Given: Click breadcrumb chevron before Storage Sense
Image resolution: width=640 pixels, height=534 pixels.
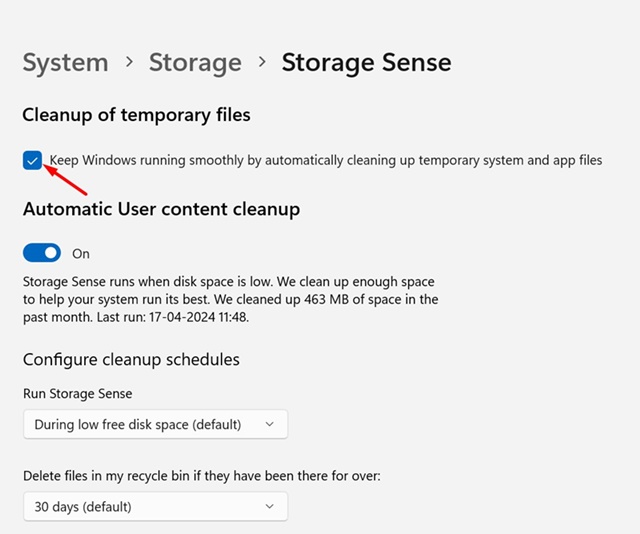Looking at the screenshot, I should (x=262, y=62).
